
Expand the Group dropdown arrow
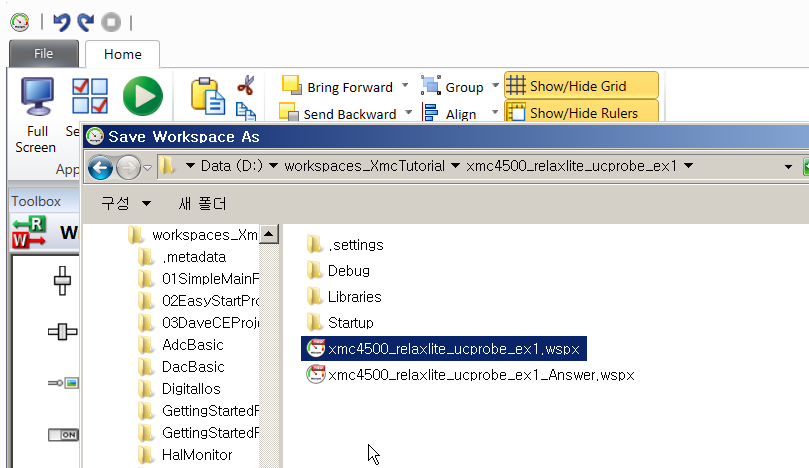495,85
